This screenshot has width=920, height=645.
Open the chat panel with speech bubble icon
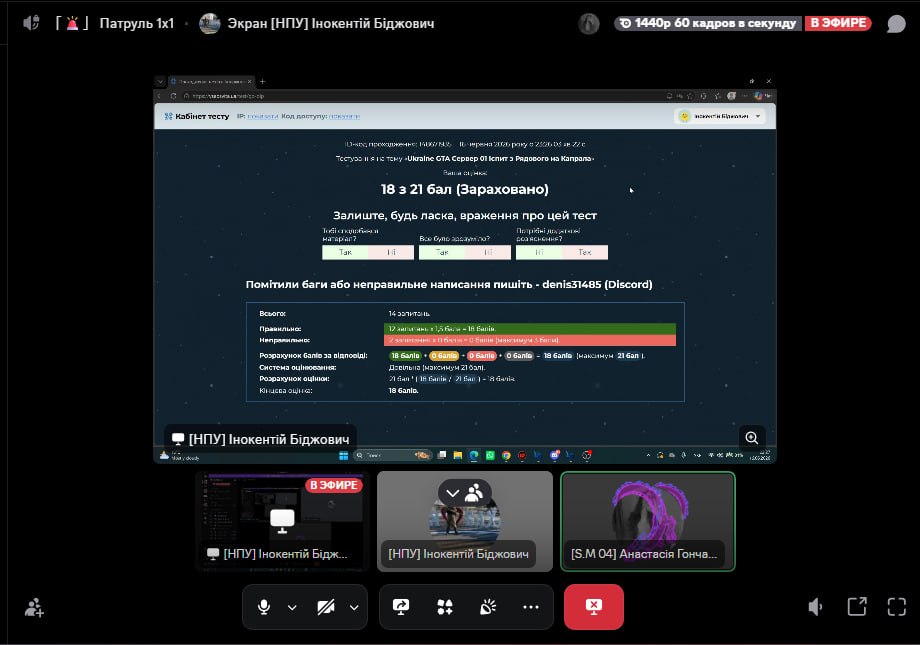(896, 23)
